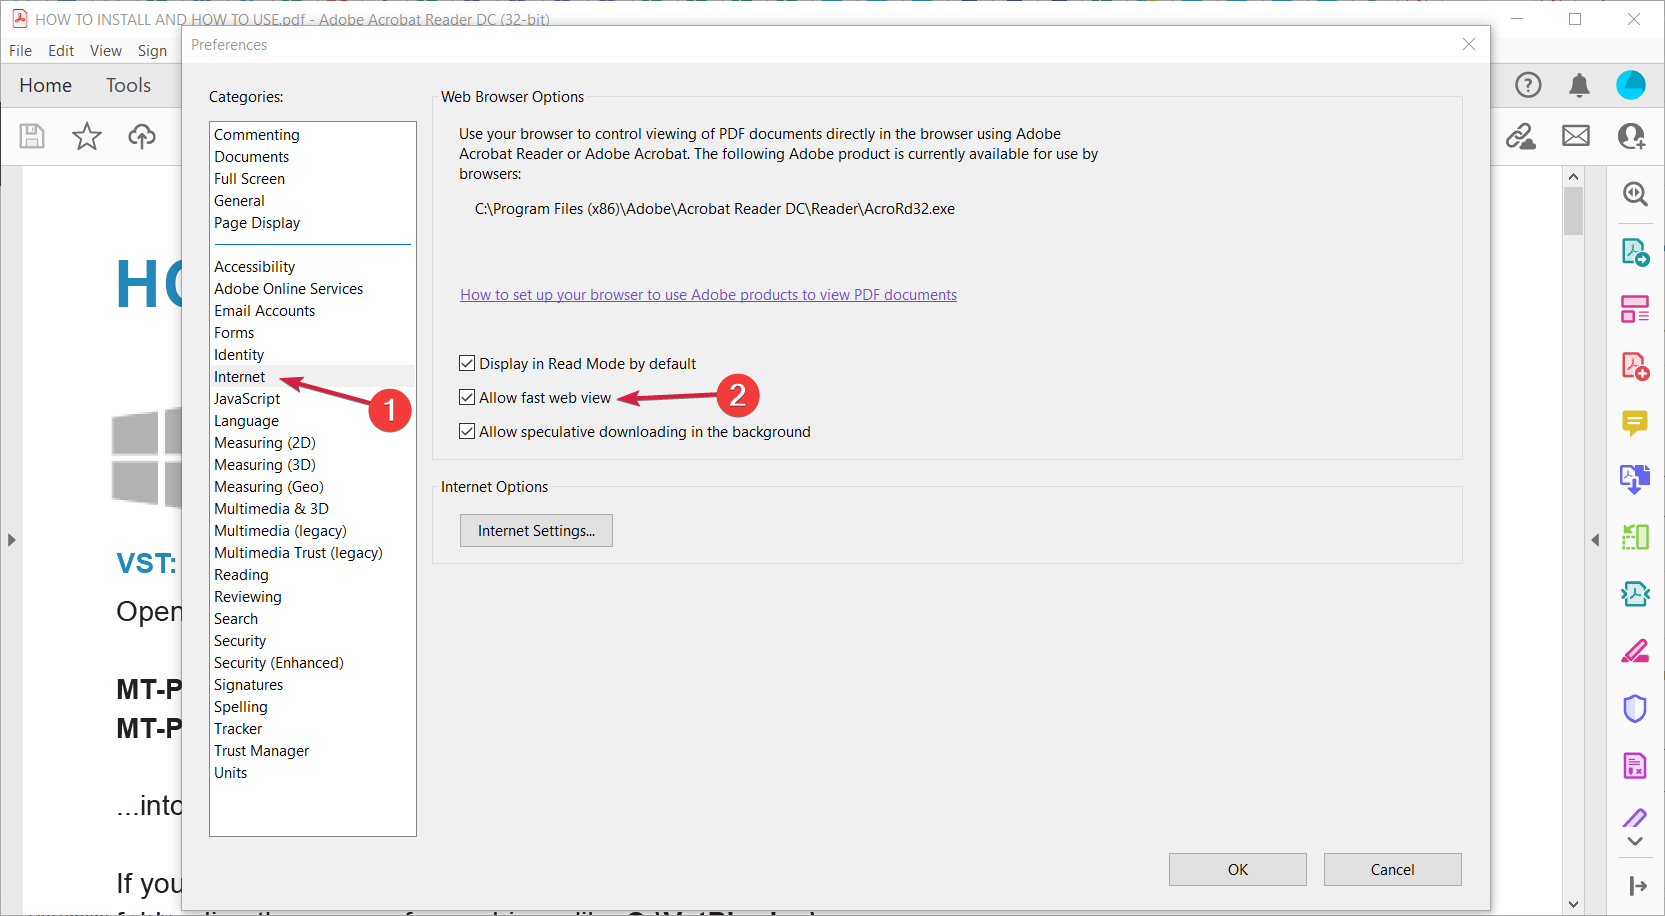
Task: Click the star bookmark icon
Action: (x=87, y=136)
